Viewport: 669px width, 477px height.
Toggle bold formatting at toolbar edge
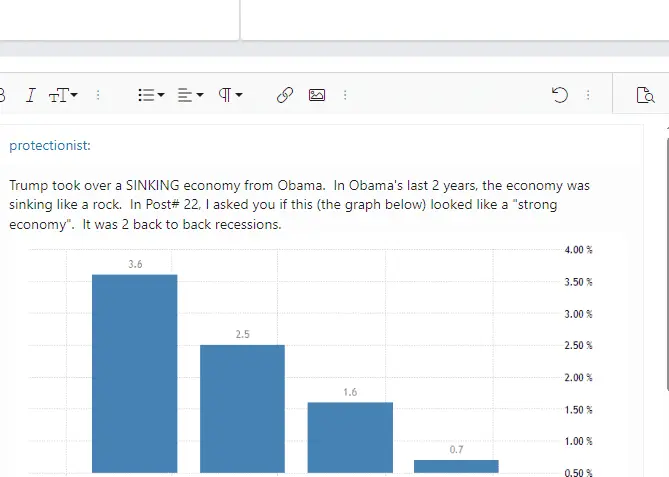tap(3, 95)
